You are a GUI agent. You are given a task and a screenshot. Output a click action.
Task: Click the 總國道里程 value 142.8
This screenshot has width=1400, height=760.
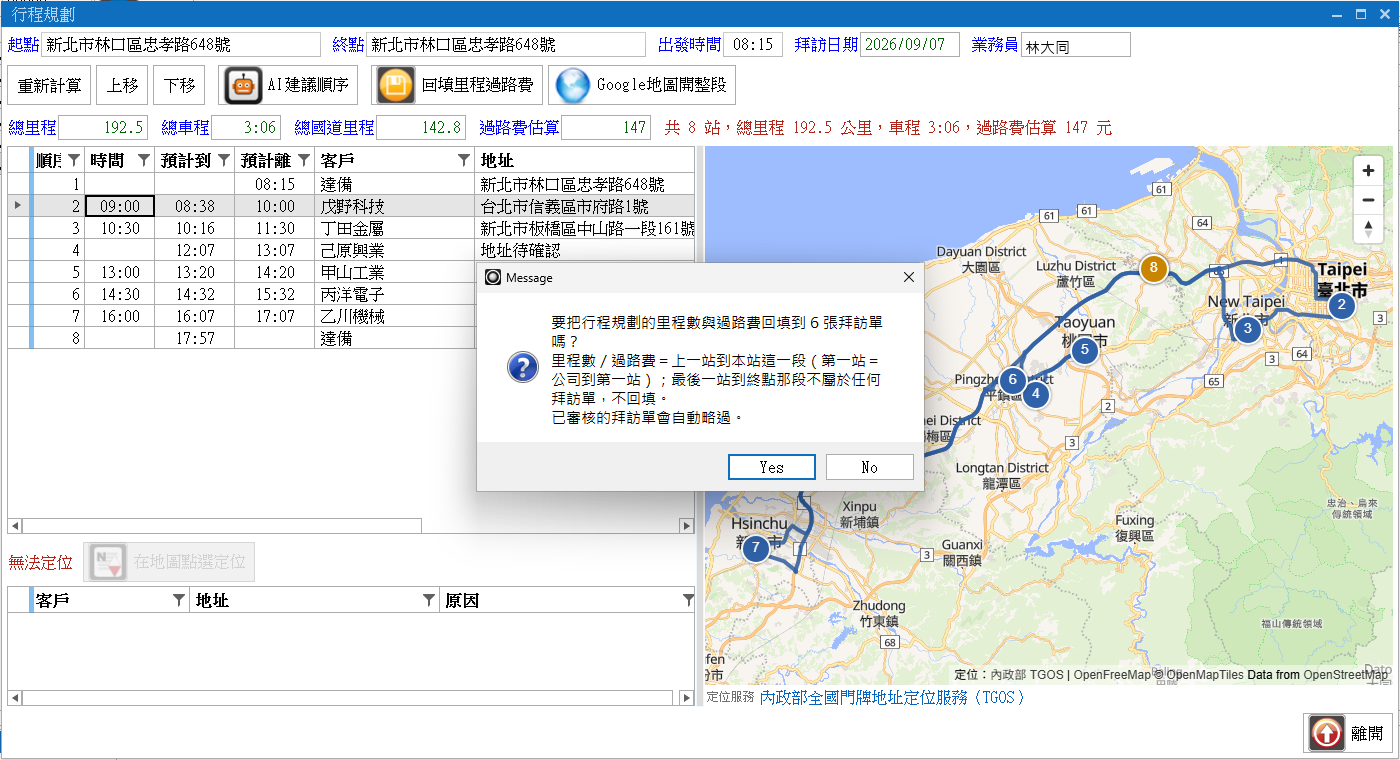pyautogui.click(x=421, y=128)
